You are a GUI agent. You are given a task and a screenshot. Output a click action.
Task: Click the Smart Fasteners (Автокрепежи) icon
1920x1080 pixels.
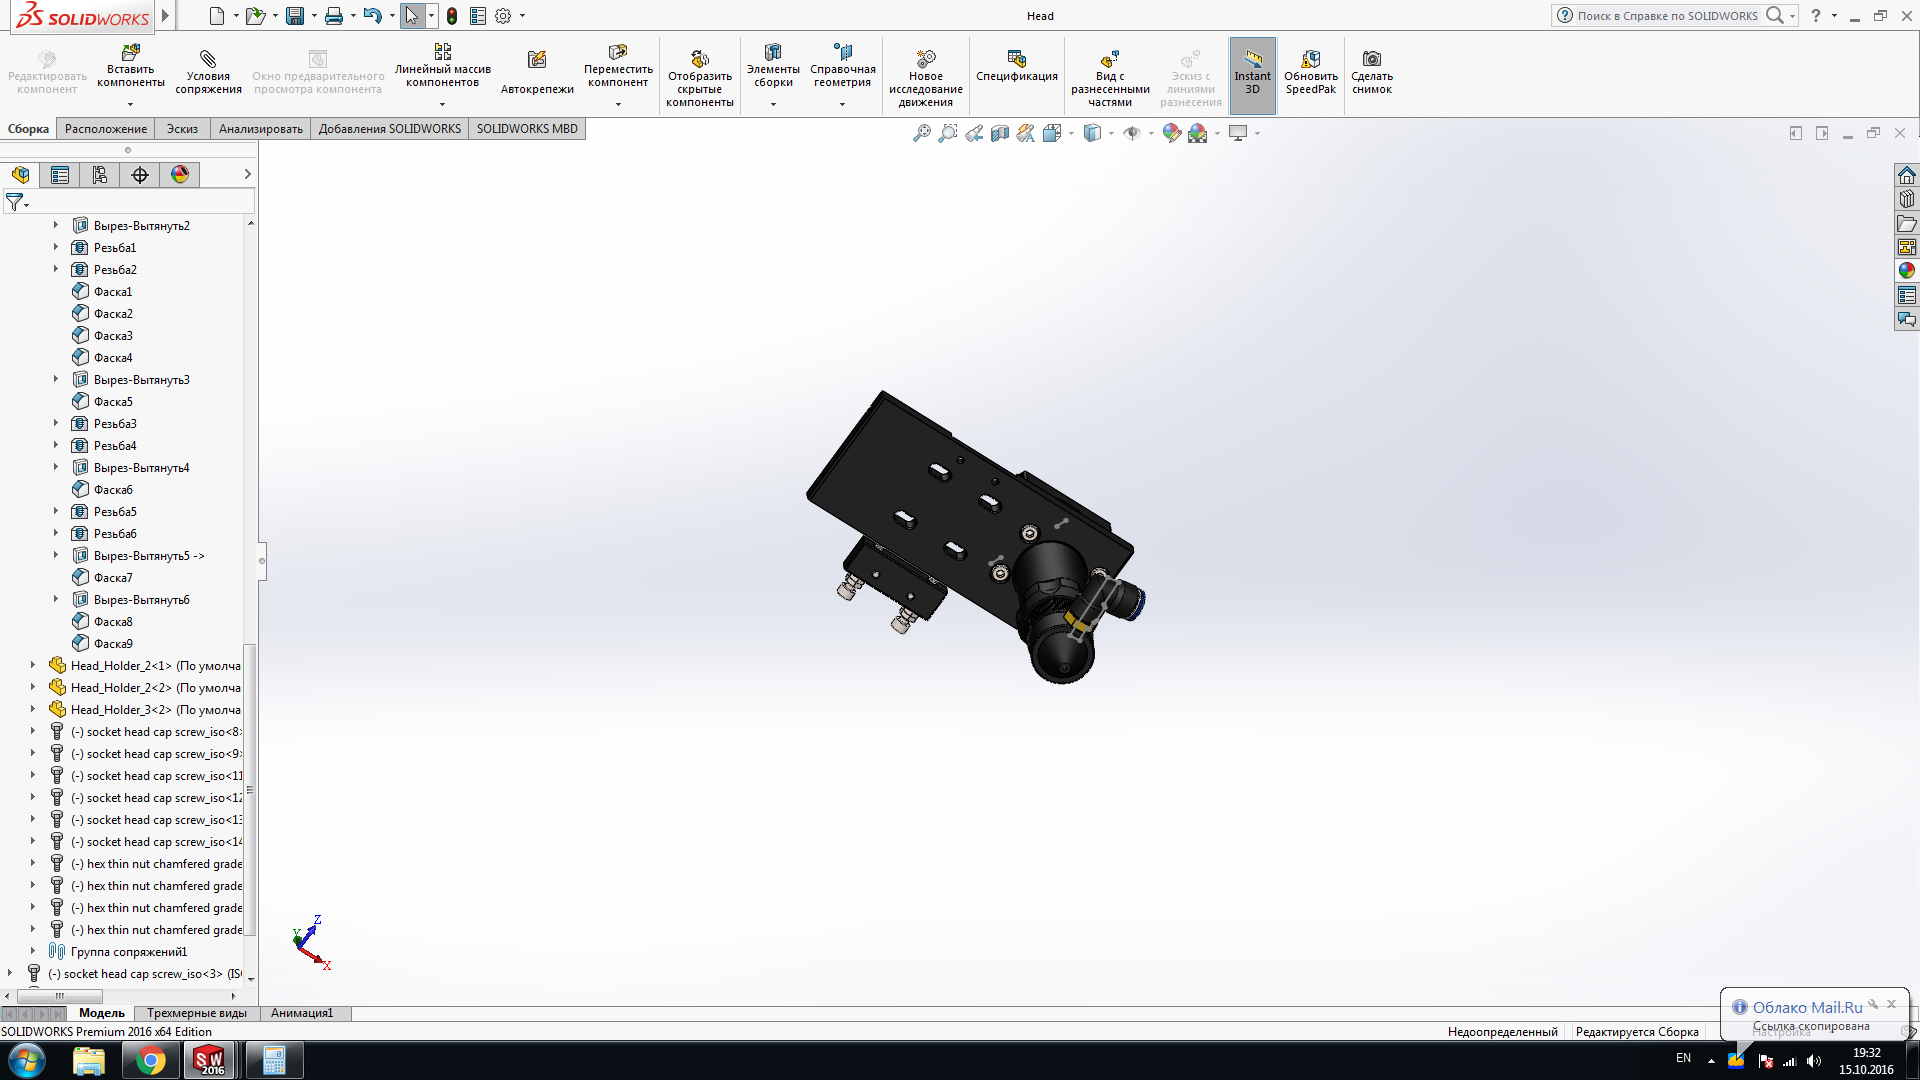click(537, 61)
